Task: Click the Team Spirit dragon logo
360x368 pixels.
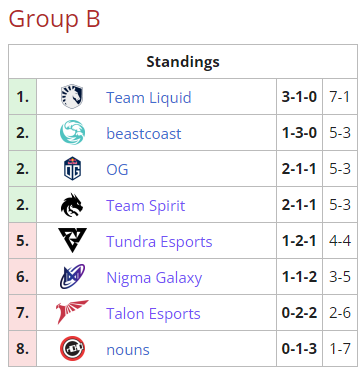Action: coord(72,205)
